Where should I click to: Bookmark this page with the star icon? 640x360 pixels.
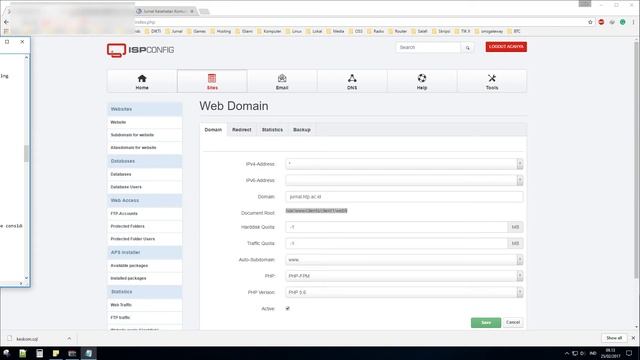[590, 22]
